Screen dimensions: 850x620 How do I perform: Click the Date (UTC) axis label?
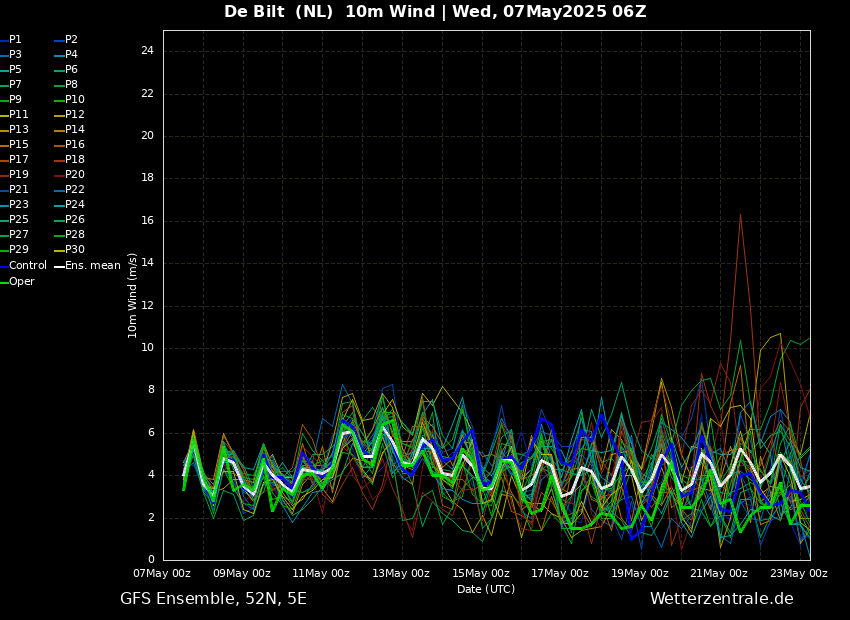tap(486, 590)
